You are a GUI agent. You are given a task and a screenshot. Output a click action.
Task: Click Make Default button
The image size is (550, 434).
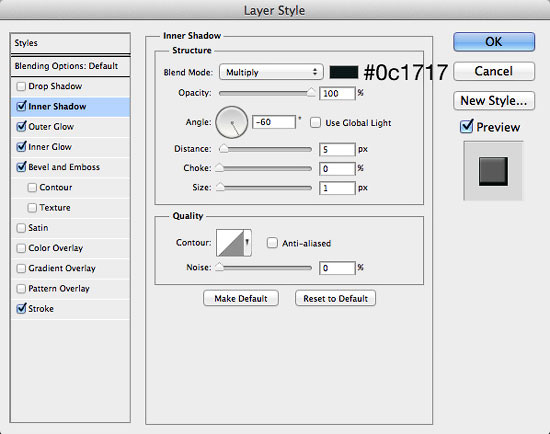(x=241, y=298)
